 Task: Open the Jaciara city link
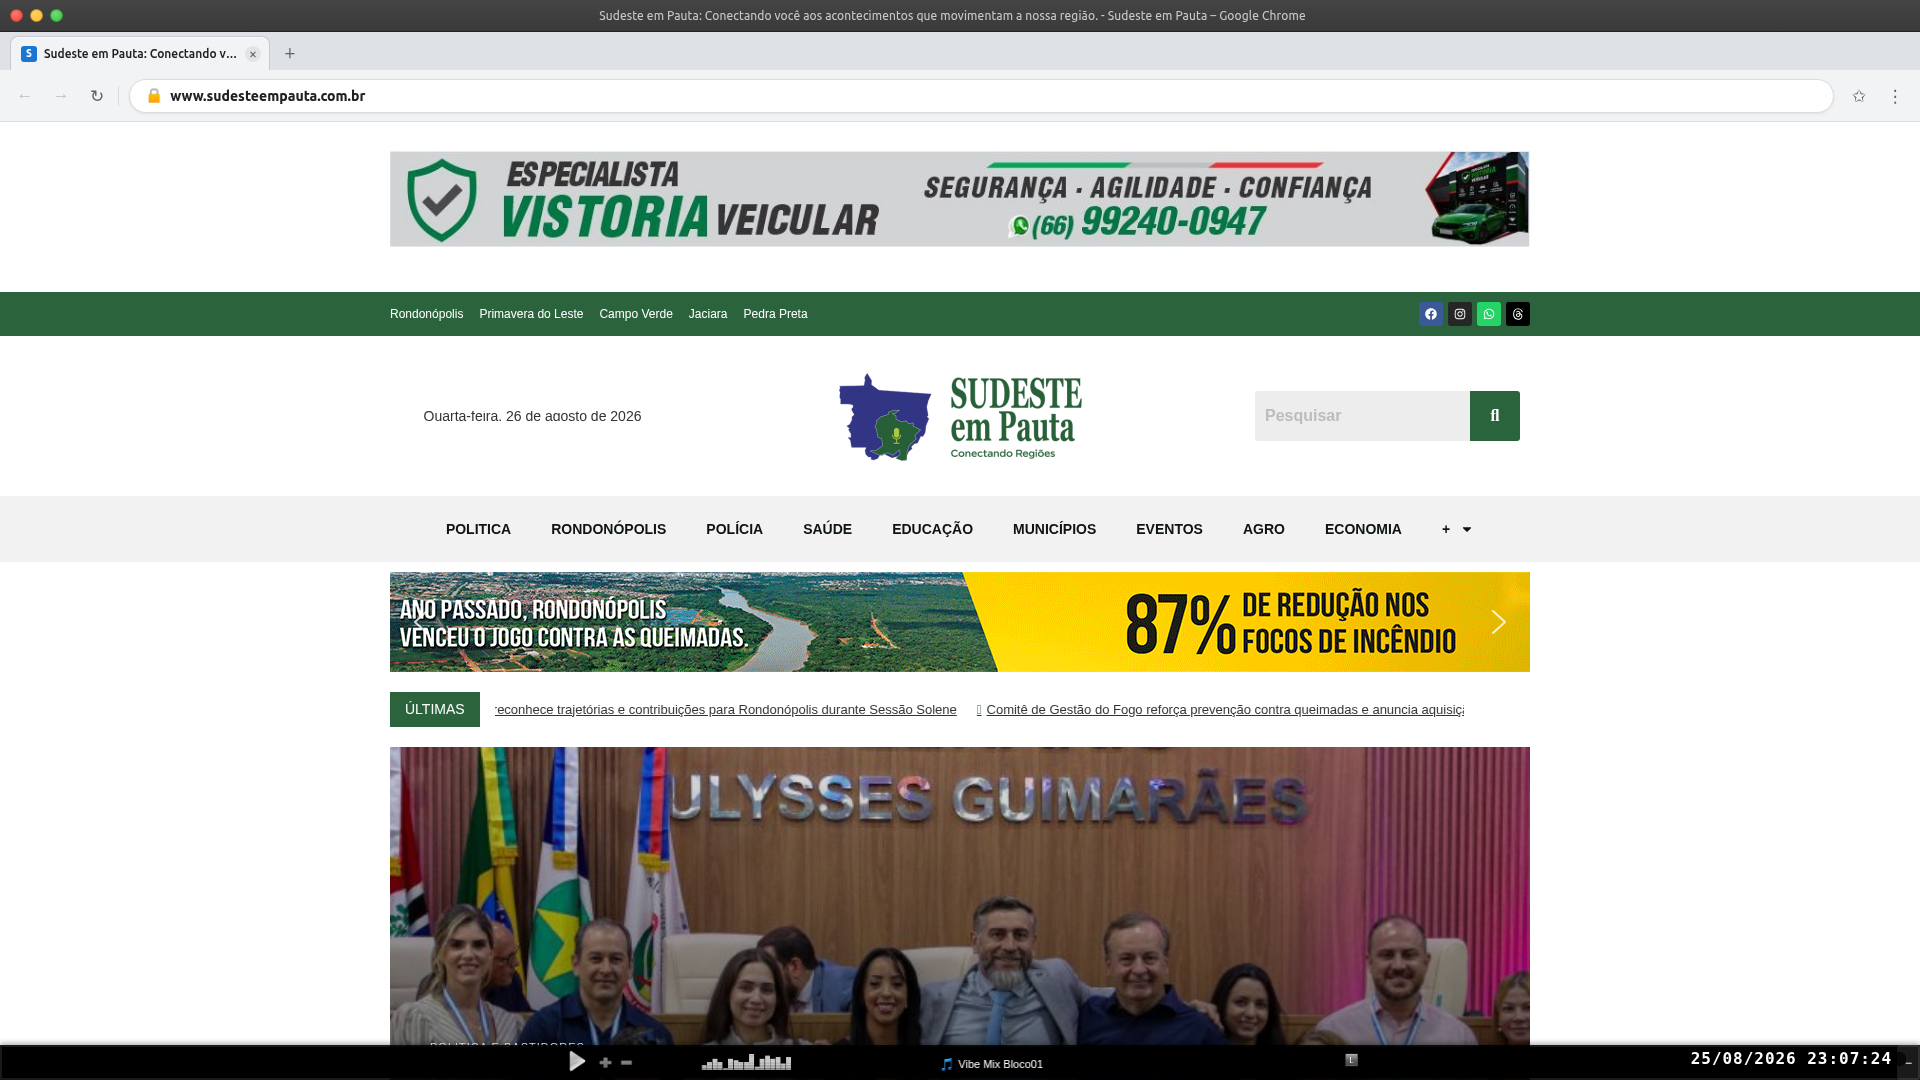coord(707,314)
